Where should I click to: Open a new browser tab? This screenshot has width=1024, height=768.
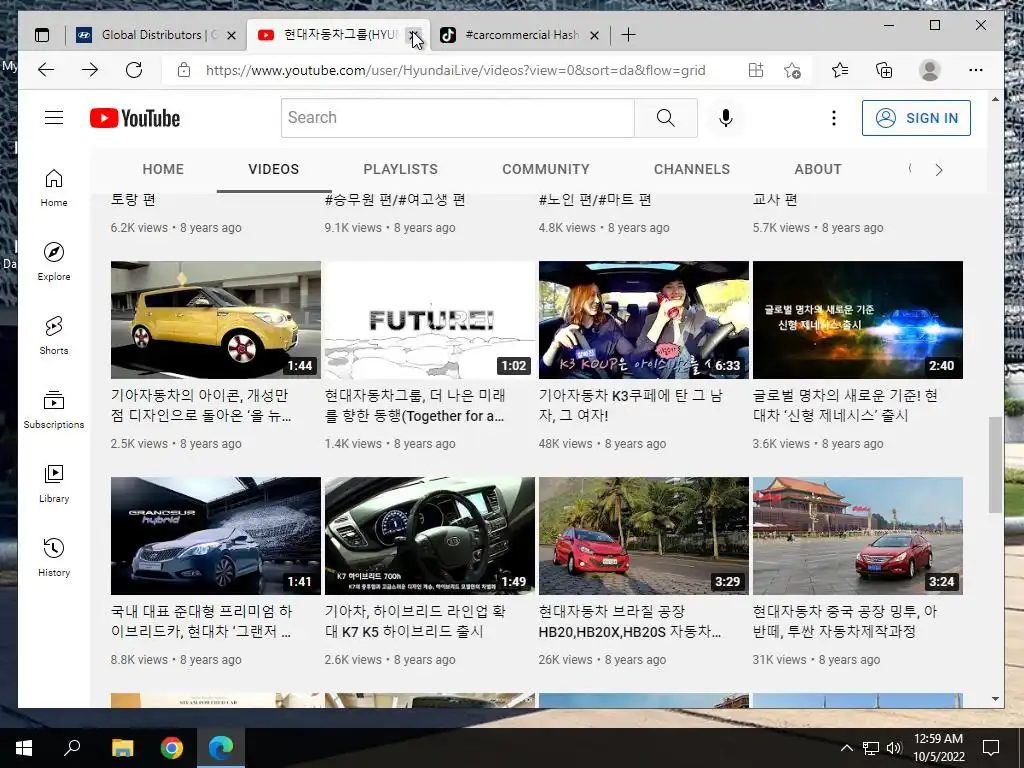pyautogui.click(x=628, y=35)
